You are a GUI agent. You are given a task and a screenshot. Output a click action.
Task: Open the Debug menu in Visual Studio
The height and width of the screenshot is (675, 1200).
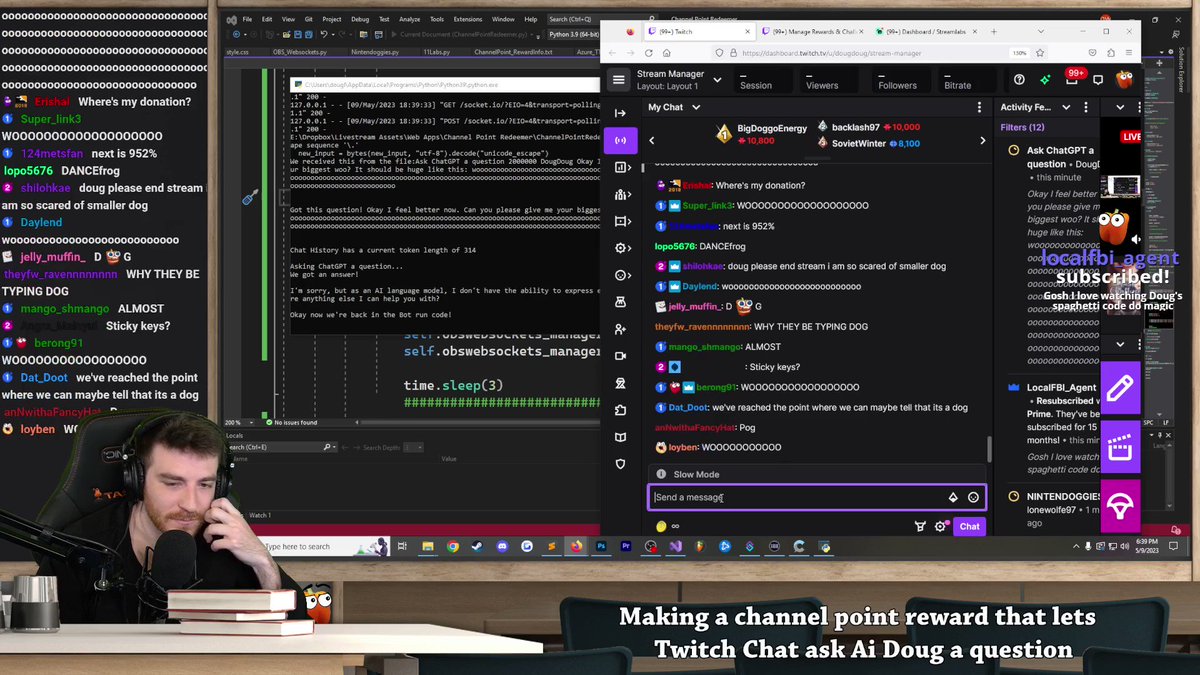tap(360, 19)
